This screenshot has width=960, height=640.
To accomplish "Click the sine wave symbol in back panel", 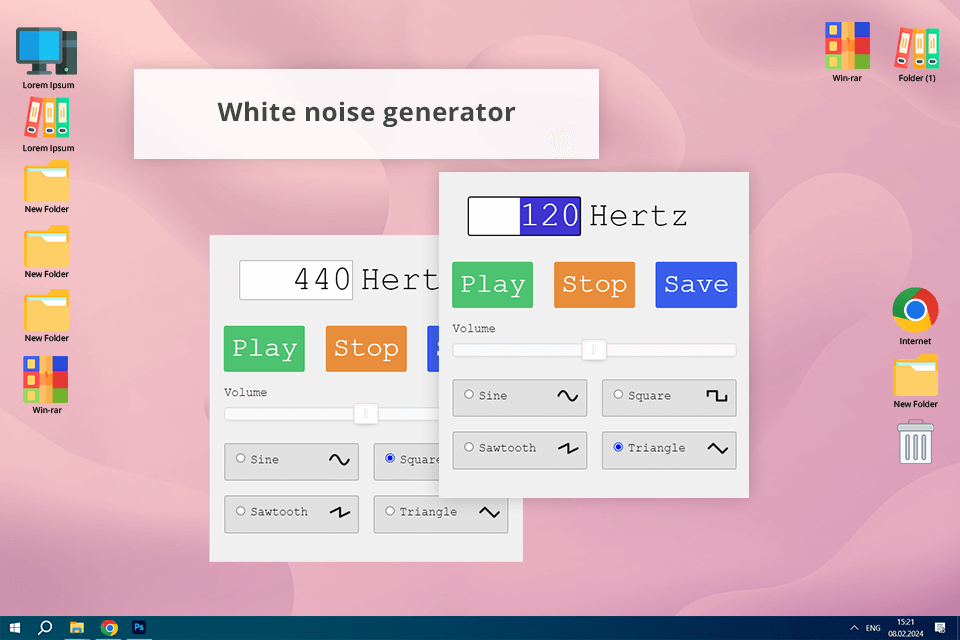I will pyautogui.click(x=339, y=459).
